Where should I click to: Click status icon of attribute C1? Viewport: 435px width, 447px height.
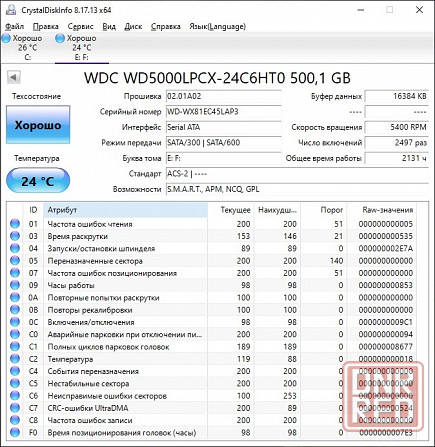pyautogui.click(x=15, y=347)
